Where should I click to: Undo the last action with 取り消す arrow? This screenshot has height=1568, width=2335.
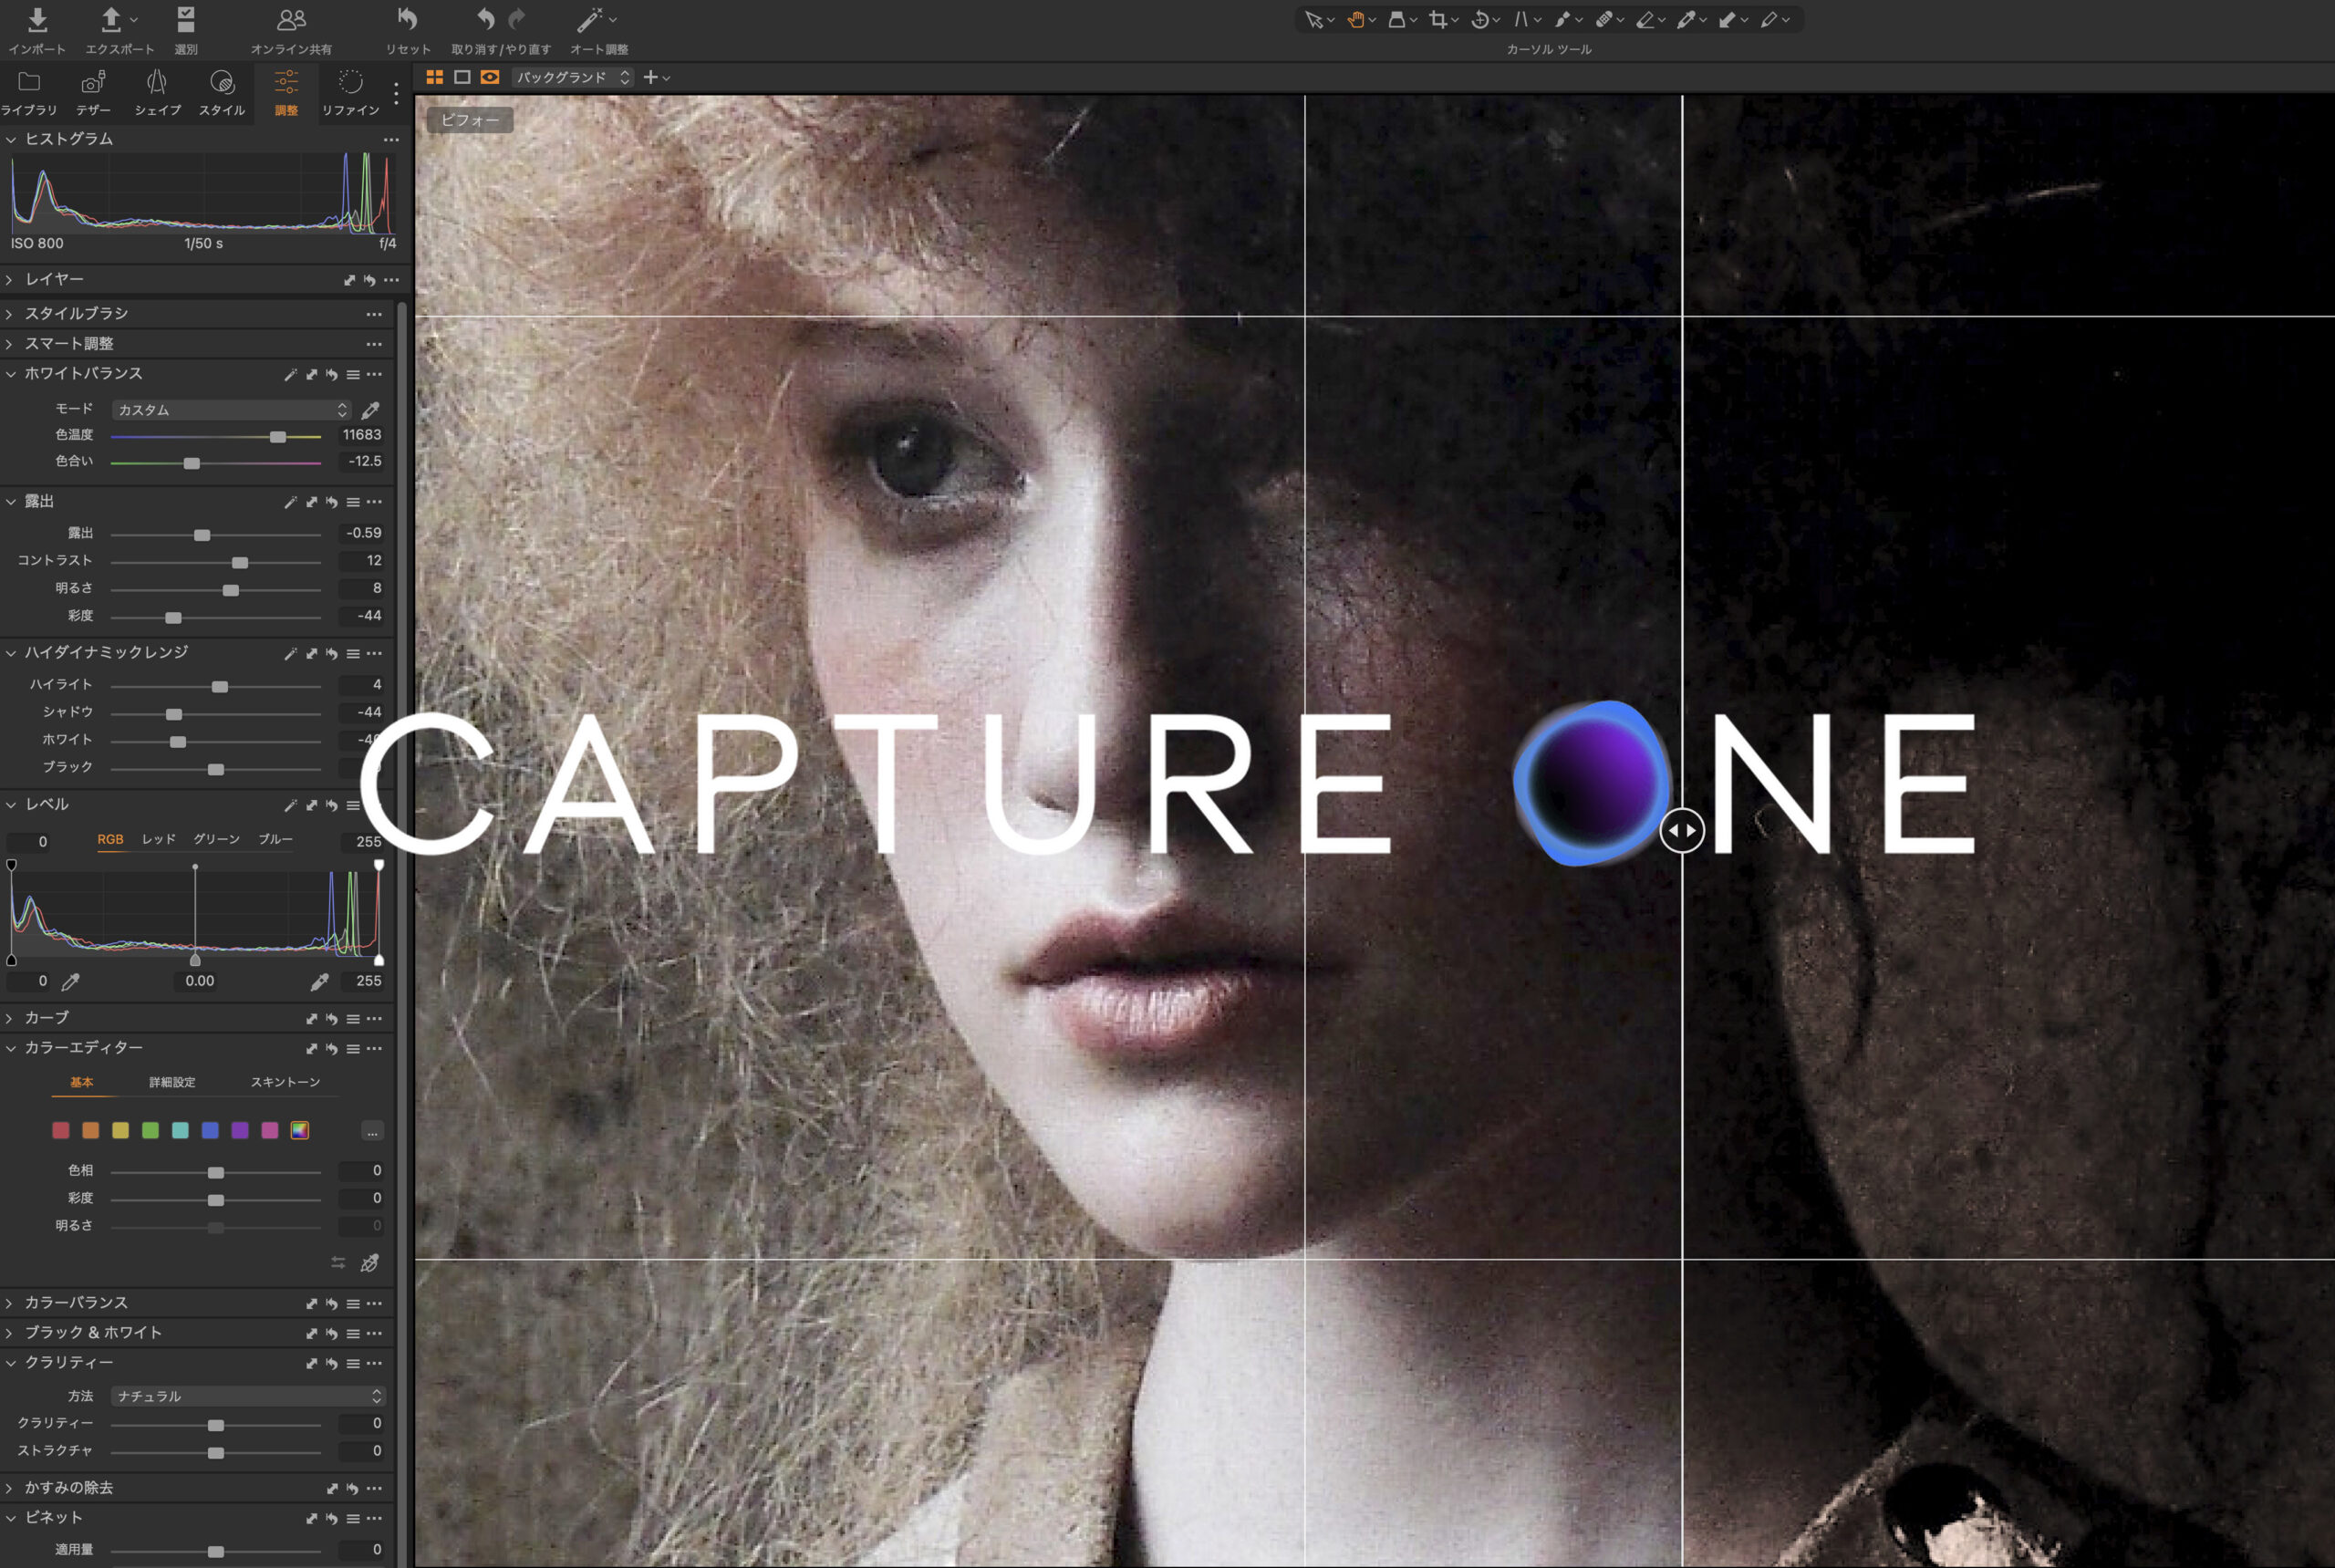486,19
